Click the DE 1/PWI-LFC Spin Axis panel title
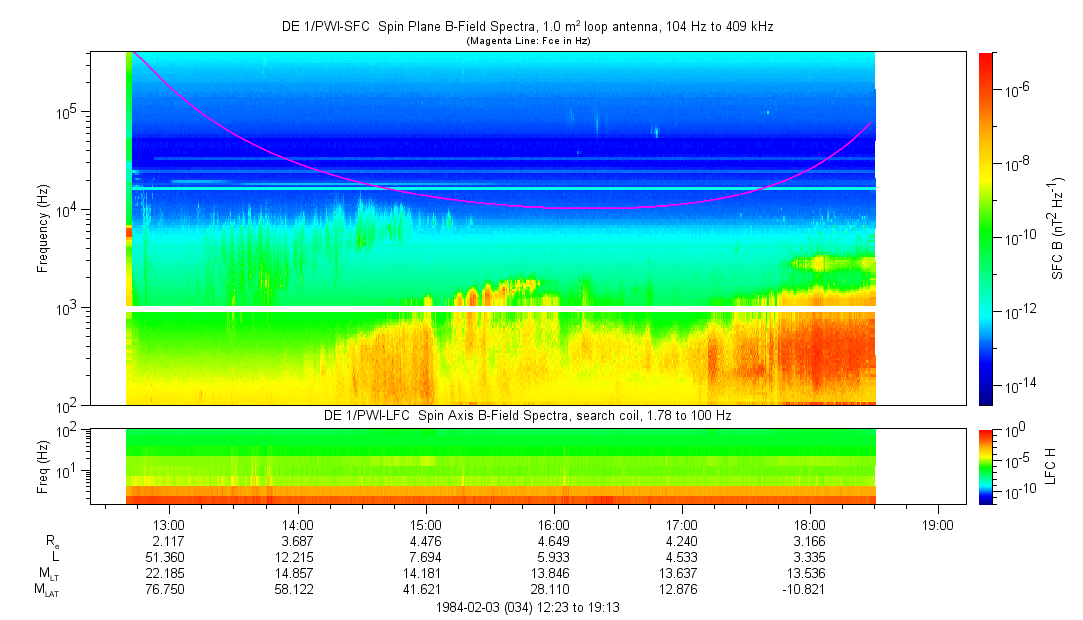The width and height of the screenshot is (1083, 620). click(527, 415)
